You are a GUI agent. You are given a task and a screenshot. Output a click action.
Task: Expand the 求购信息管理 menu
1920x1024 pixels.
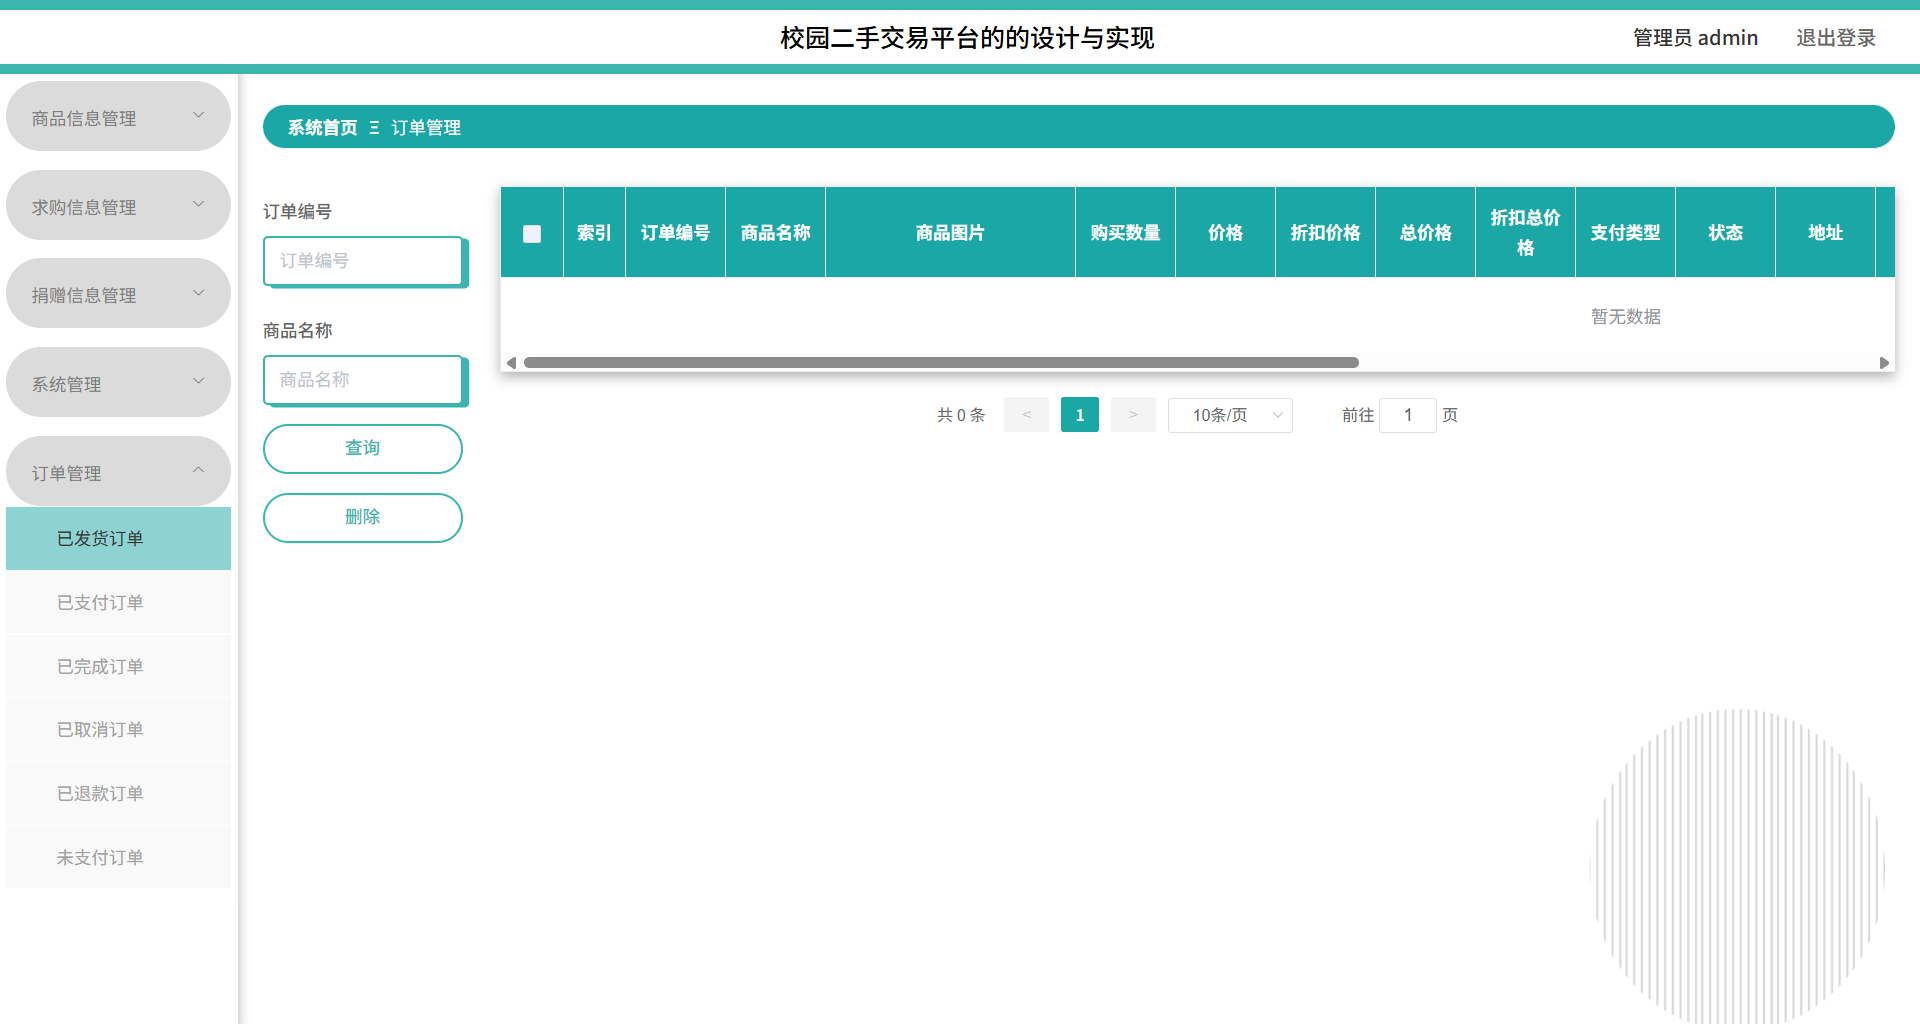pos(118,205)
